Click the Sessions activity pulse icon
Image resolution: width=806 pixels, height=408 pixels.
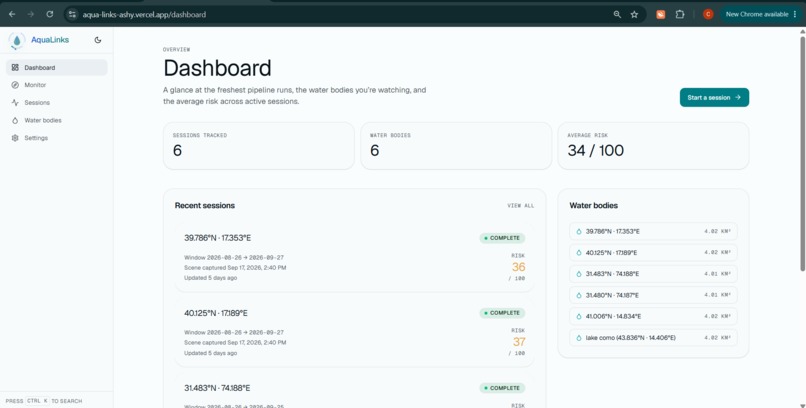[15, 103]
